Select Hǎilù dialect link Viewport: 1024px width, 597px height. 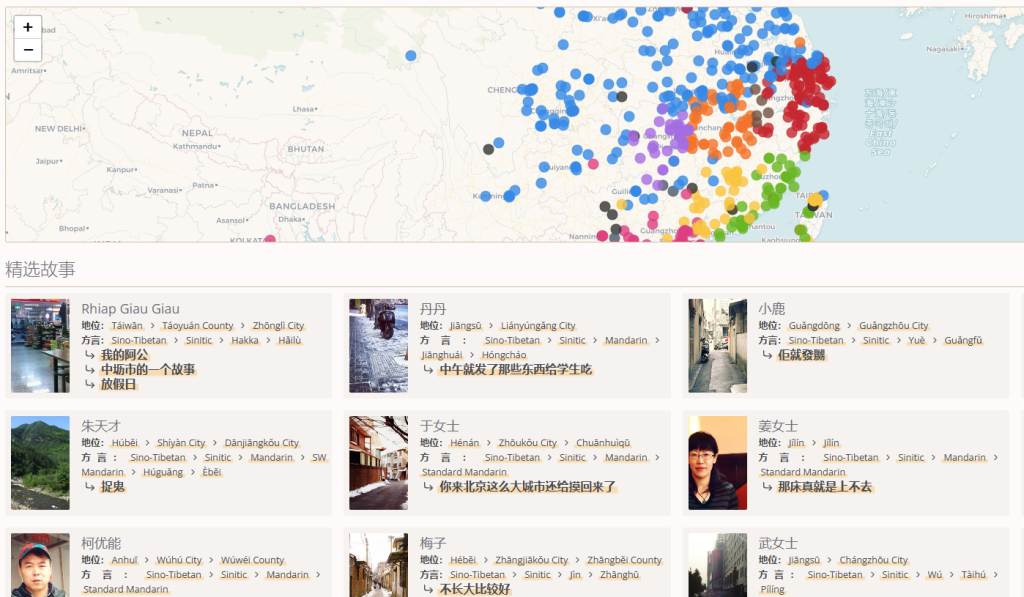click(x=289, y=340)
